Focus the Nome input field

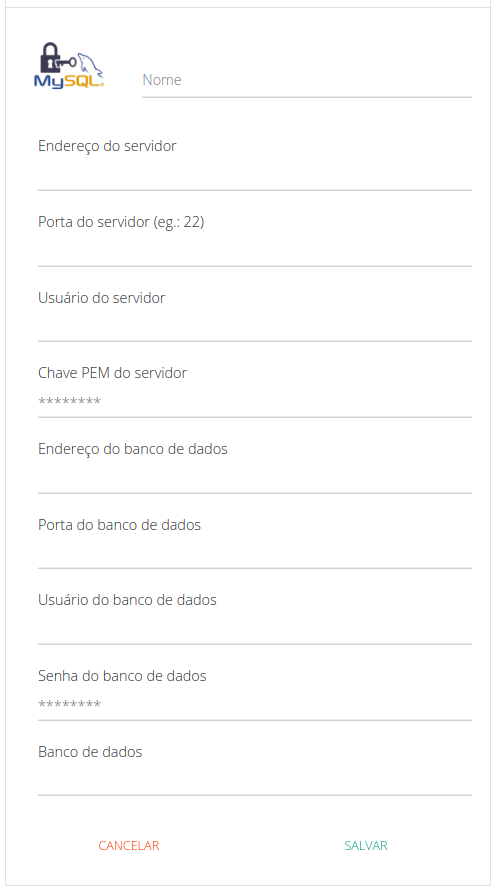tap(306, 80)
